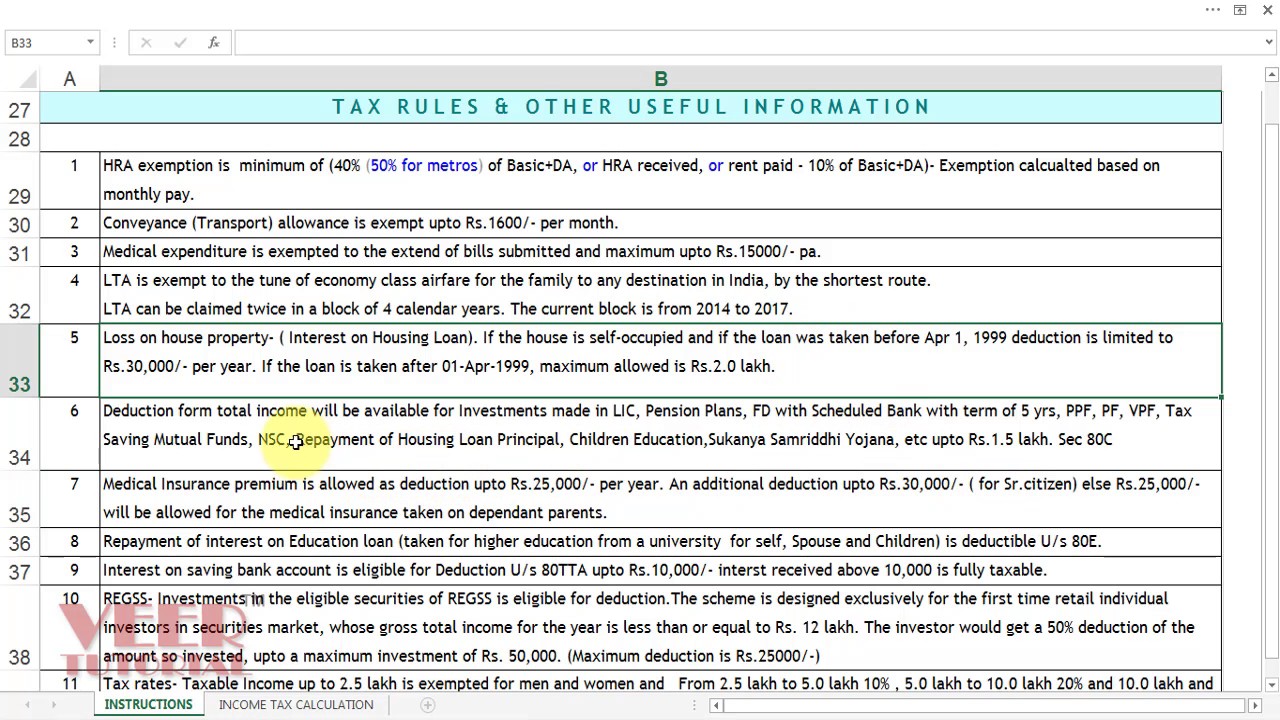Select Deduction form total income cell

coord(660,434)
